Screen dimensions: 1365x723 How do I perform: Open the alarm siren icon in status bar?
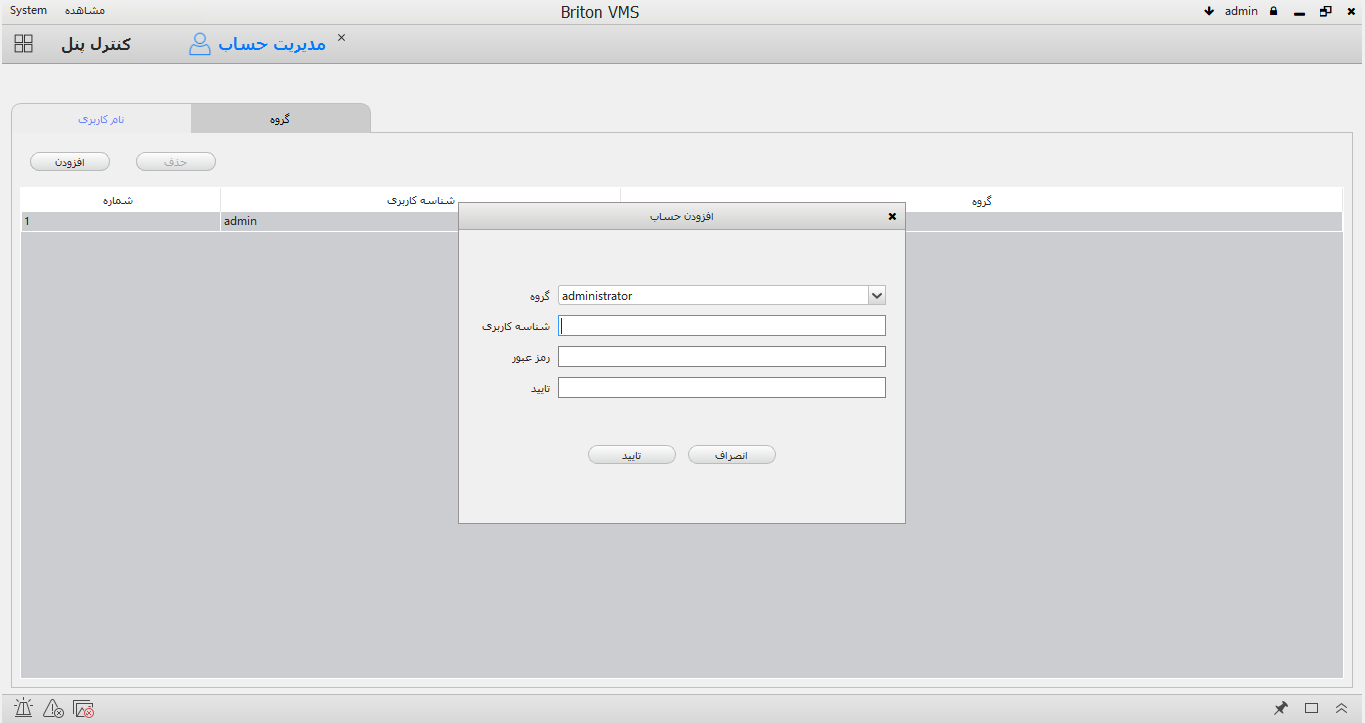[x=24, y=708]
